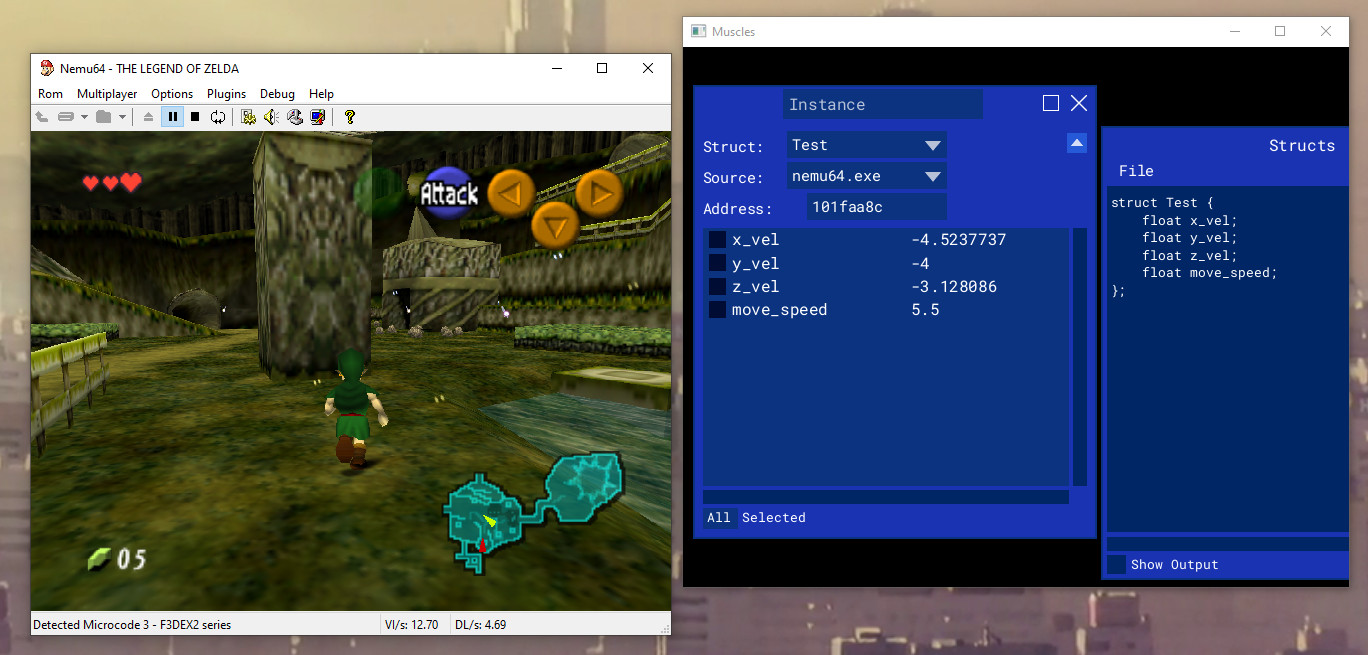The height and width of the screenshot is (655, 1368).
Task: Click the "DL/s: 4.69" status bar entry
Action: pyautogui.click(x=480, y=625)
